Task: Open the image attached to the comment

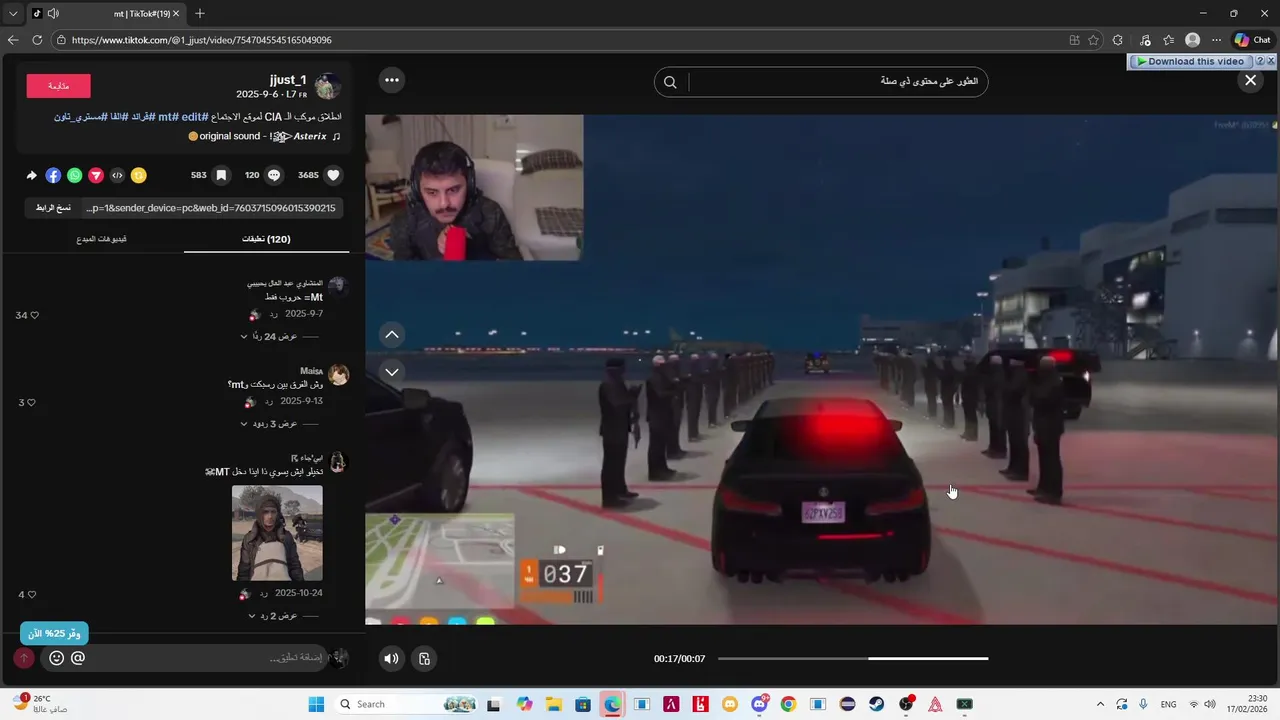Action: coord(277,533)
